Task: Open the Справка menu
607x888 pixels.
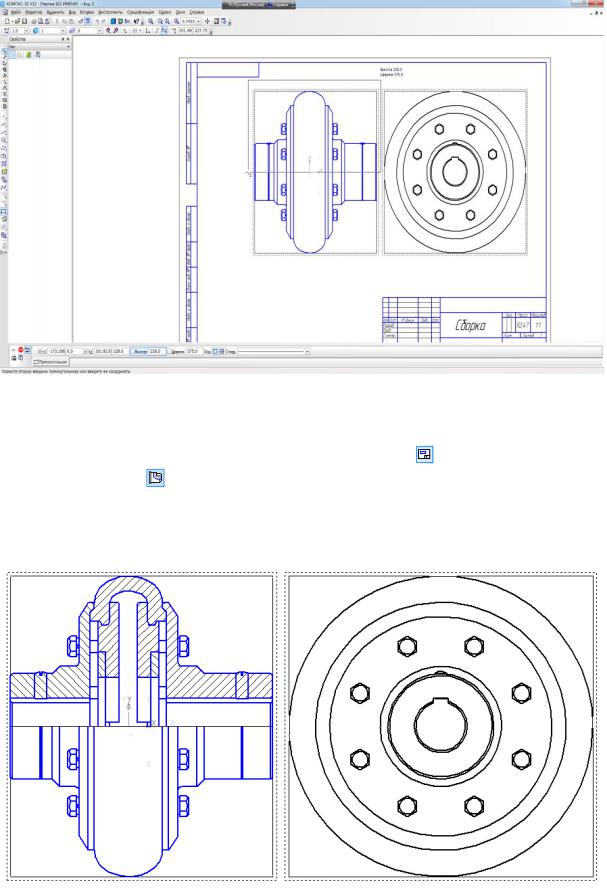Action: coord(196,12)
